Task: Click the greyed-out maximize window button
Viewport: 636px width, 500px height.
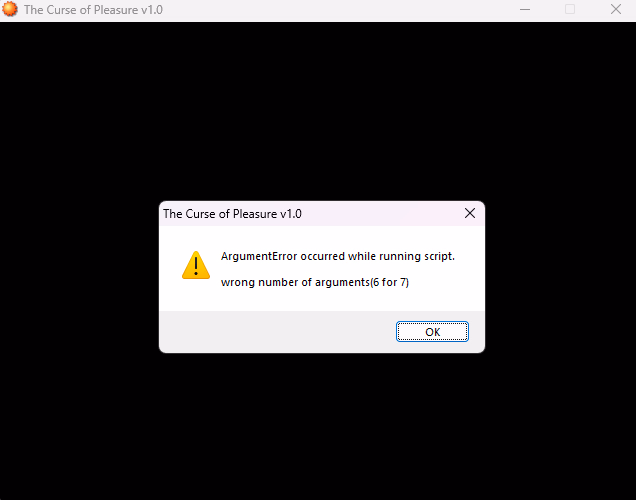Action: 570,9
